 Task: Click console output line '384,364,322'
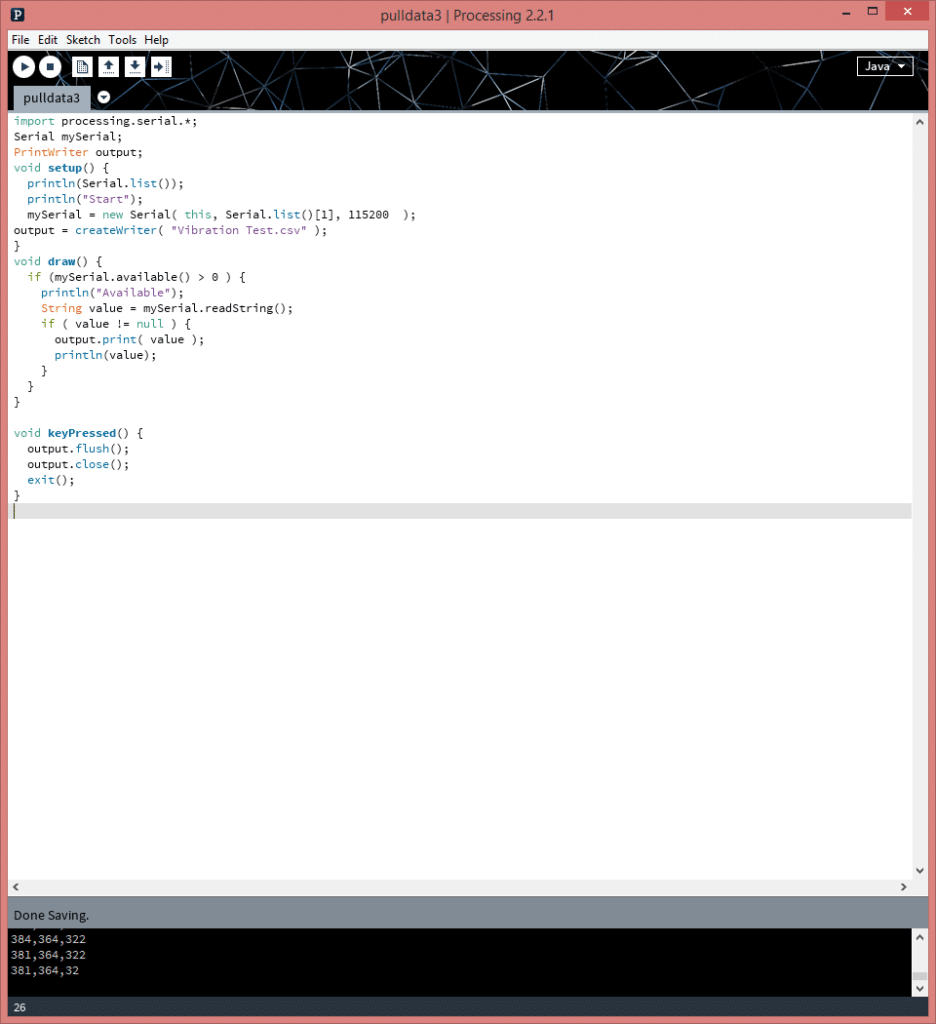pyautogui.click(x=48, y=939)
